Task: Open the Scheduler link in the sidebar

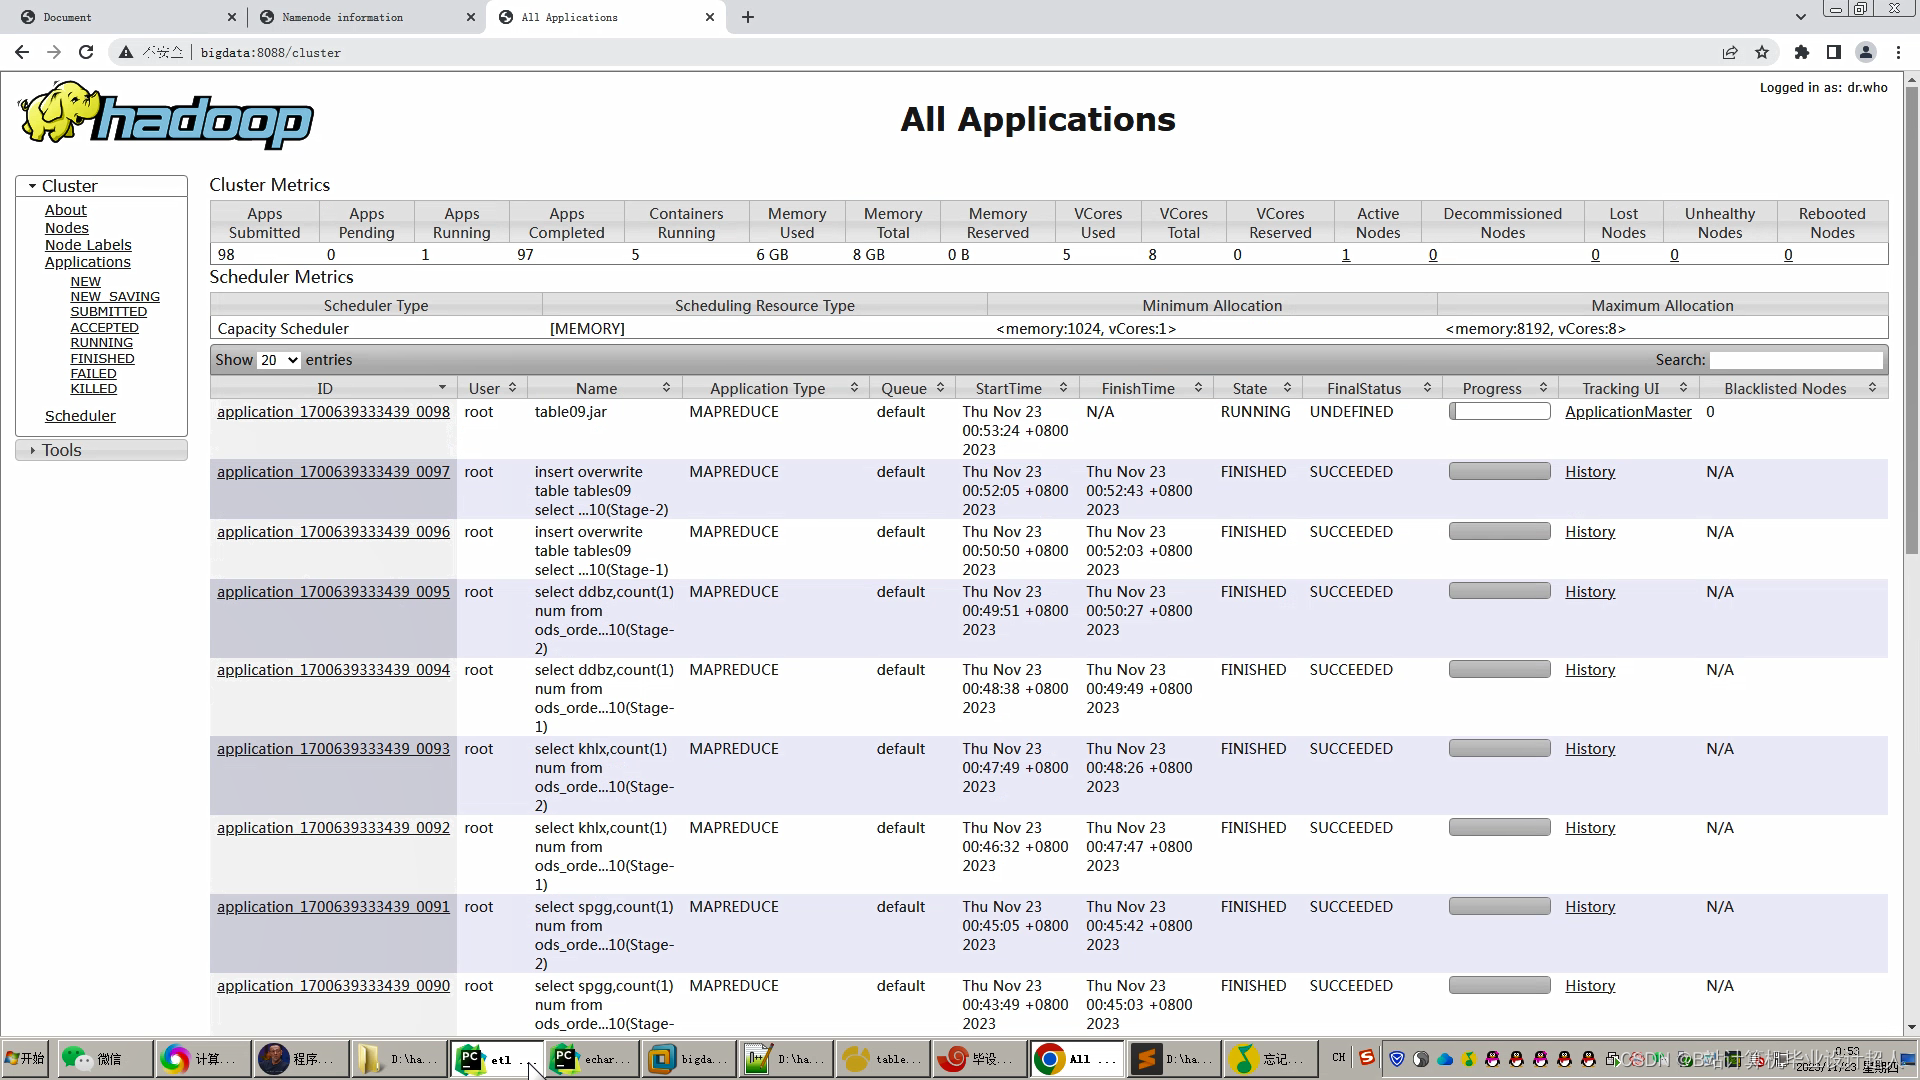Action: [x=80, y=416]
